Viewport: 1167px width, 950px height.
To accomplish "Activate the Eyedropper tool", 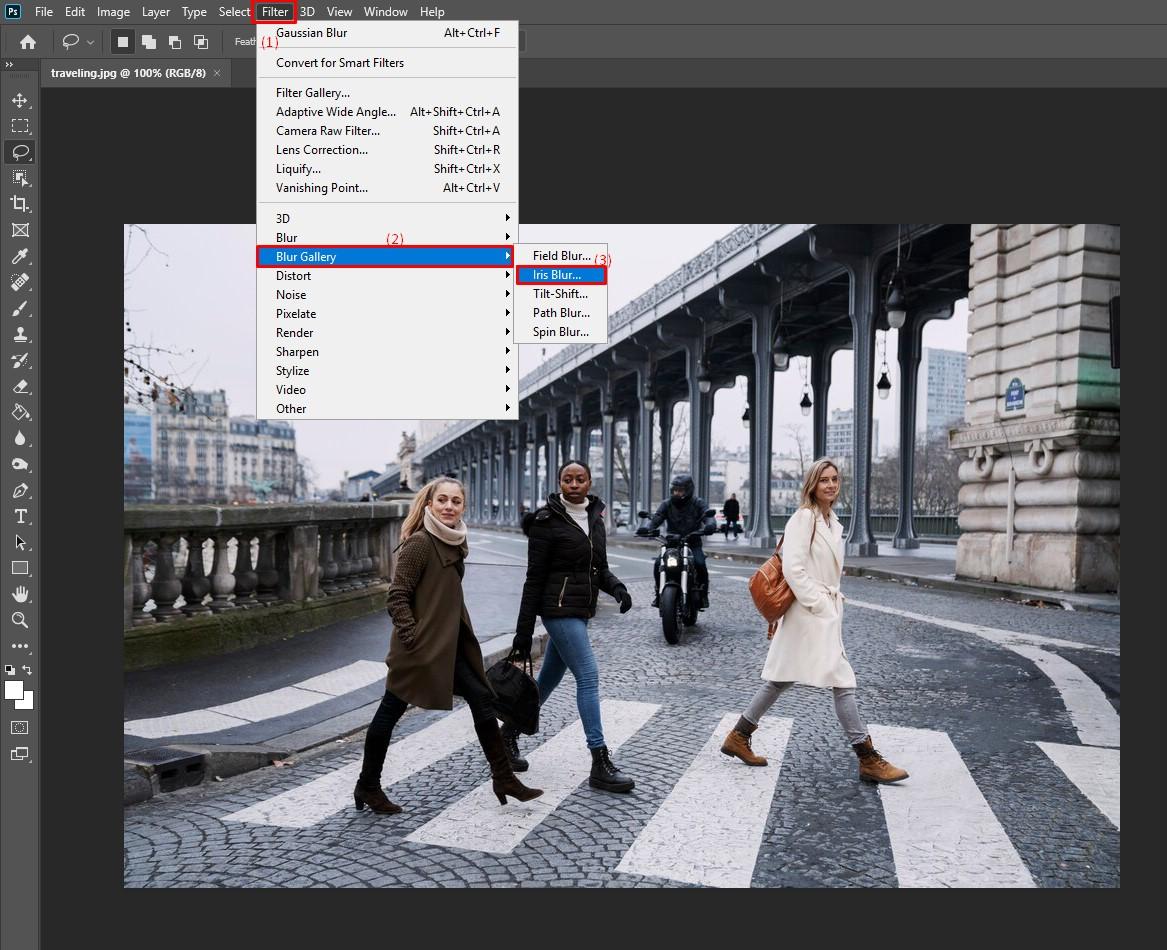I will (19, 256).
